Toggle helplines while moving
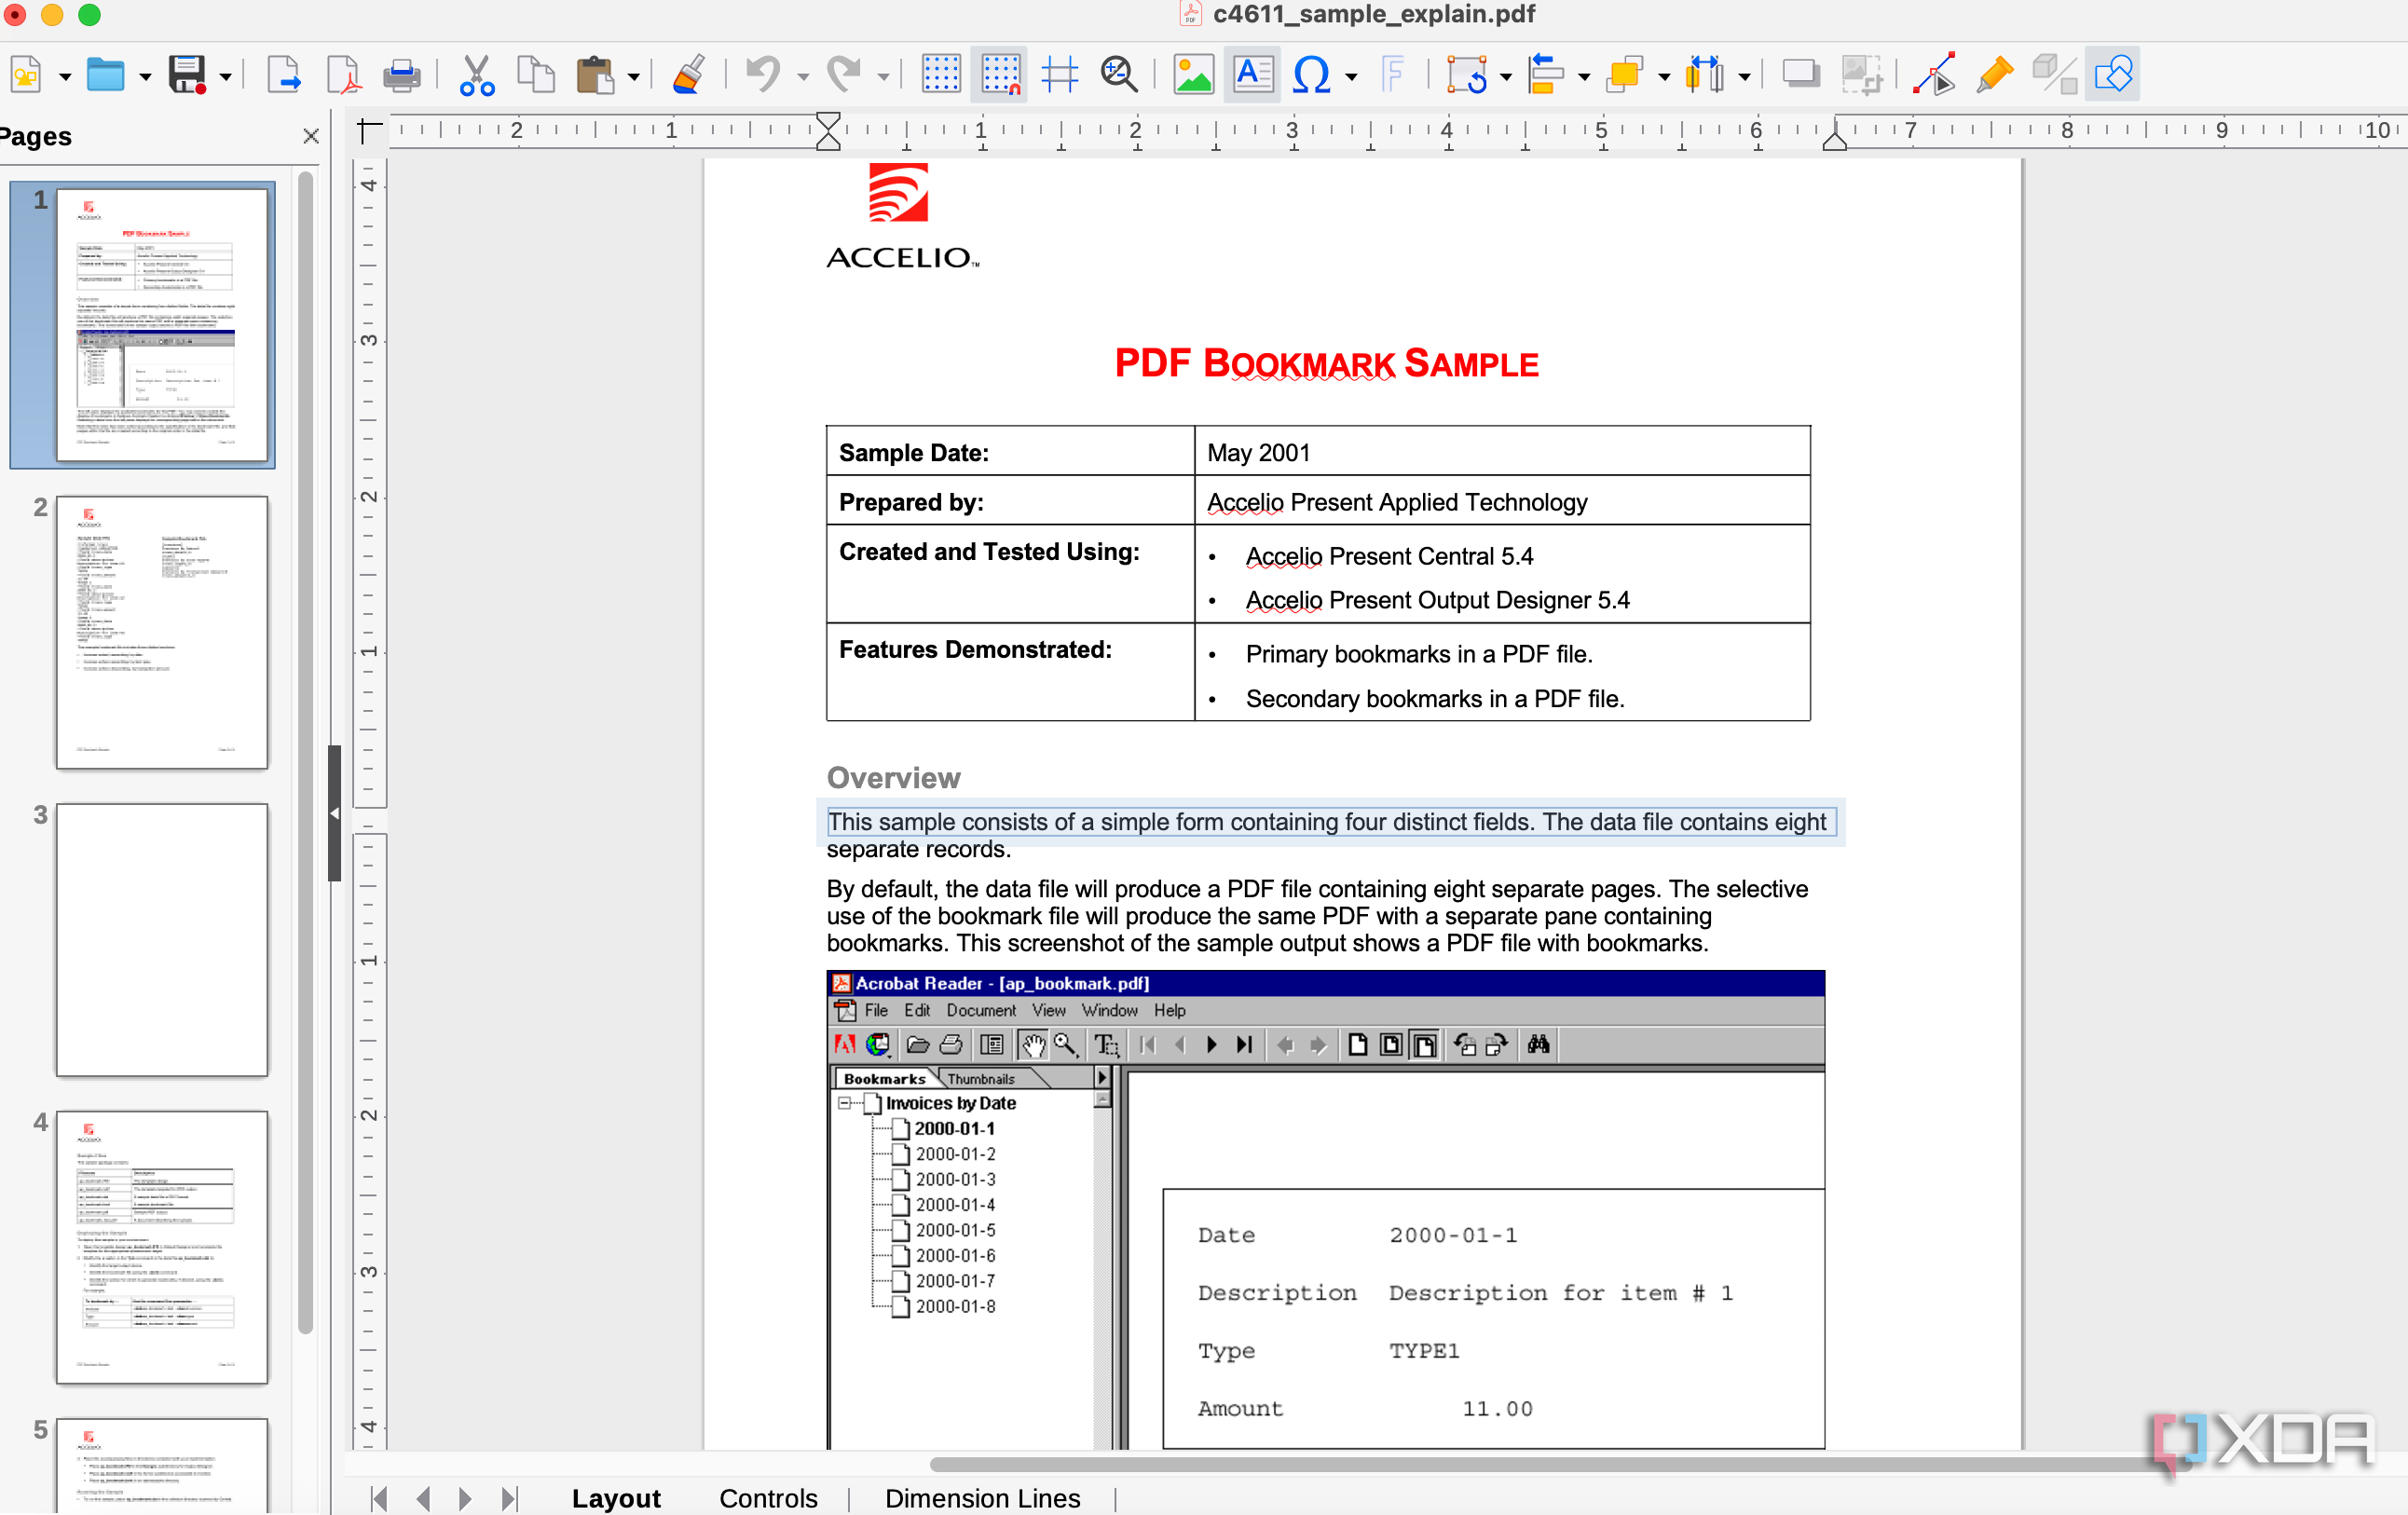The image size is (2408, 1515). pyautogui.click(x=1060, y=75)
